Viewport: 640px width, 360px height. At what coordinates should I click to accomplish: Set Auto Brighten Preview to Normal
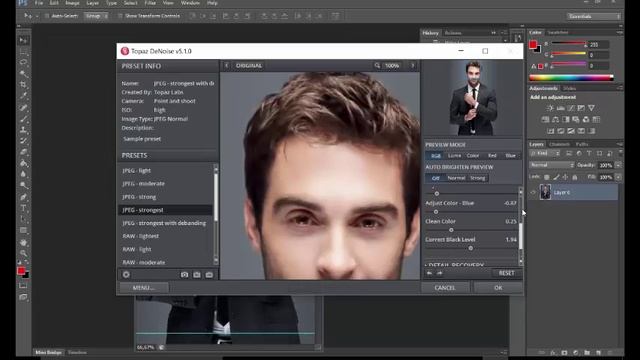pyautogui.click(x=456, y=178)
